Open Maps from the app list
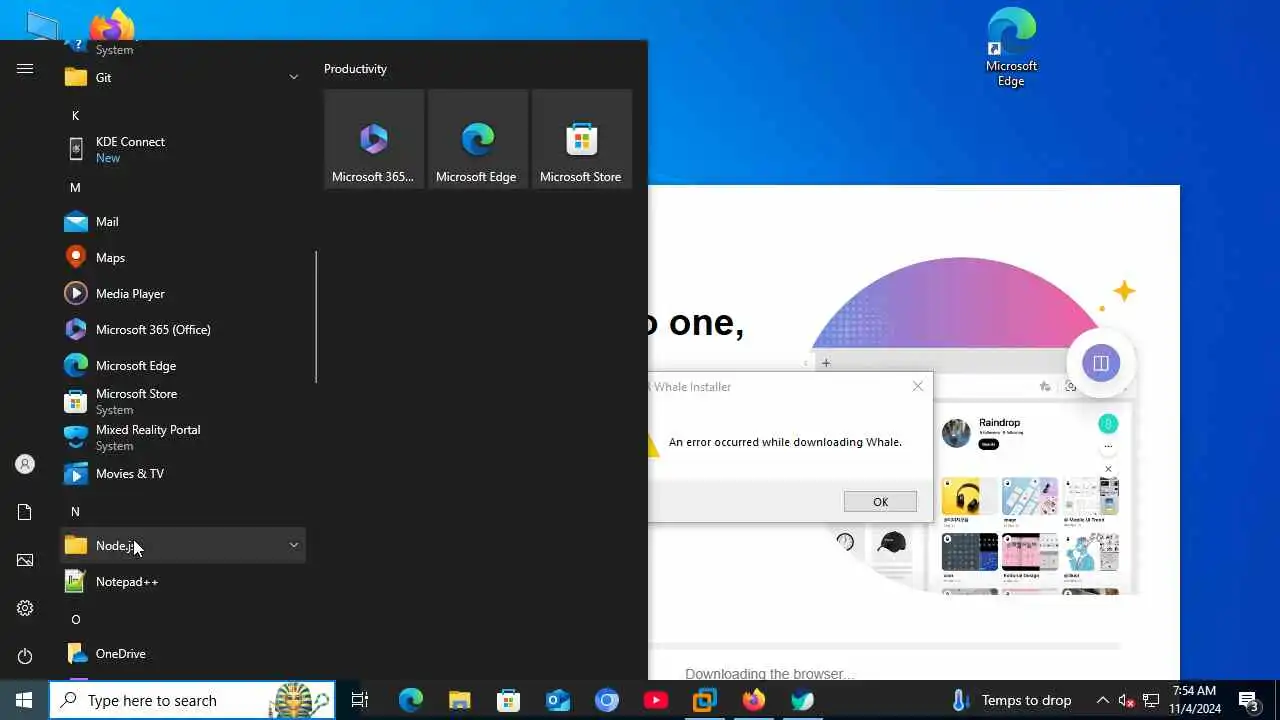The height and width of the screenshot is (720, 1280). [x=183, y=257]
